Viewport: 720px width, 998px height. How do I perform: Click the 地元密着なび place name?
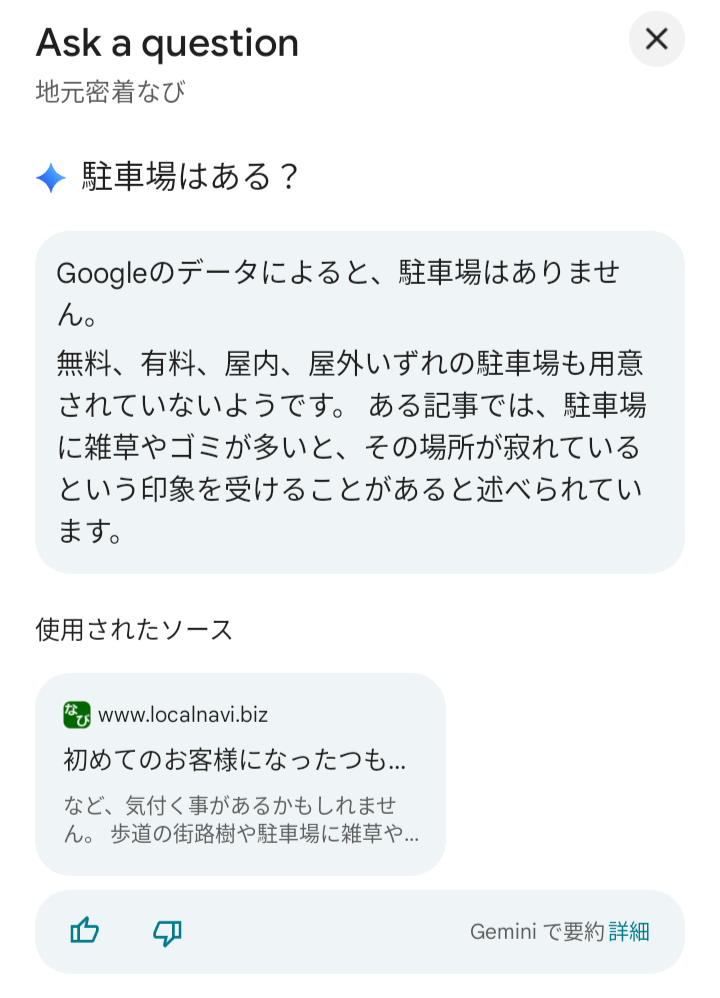pyautogui.click(x=110, y=92)
